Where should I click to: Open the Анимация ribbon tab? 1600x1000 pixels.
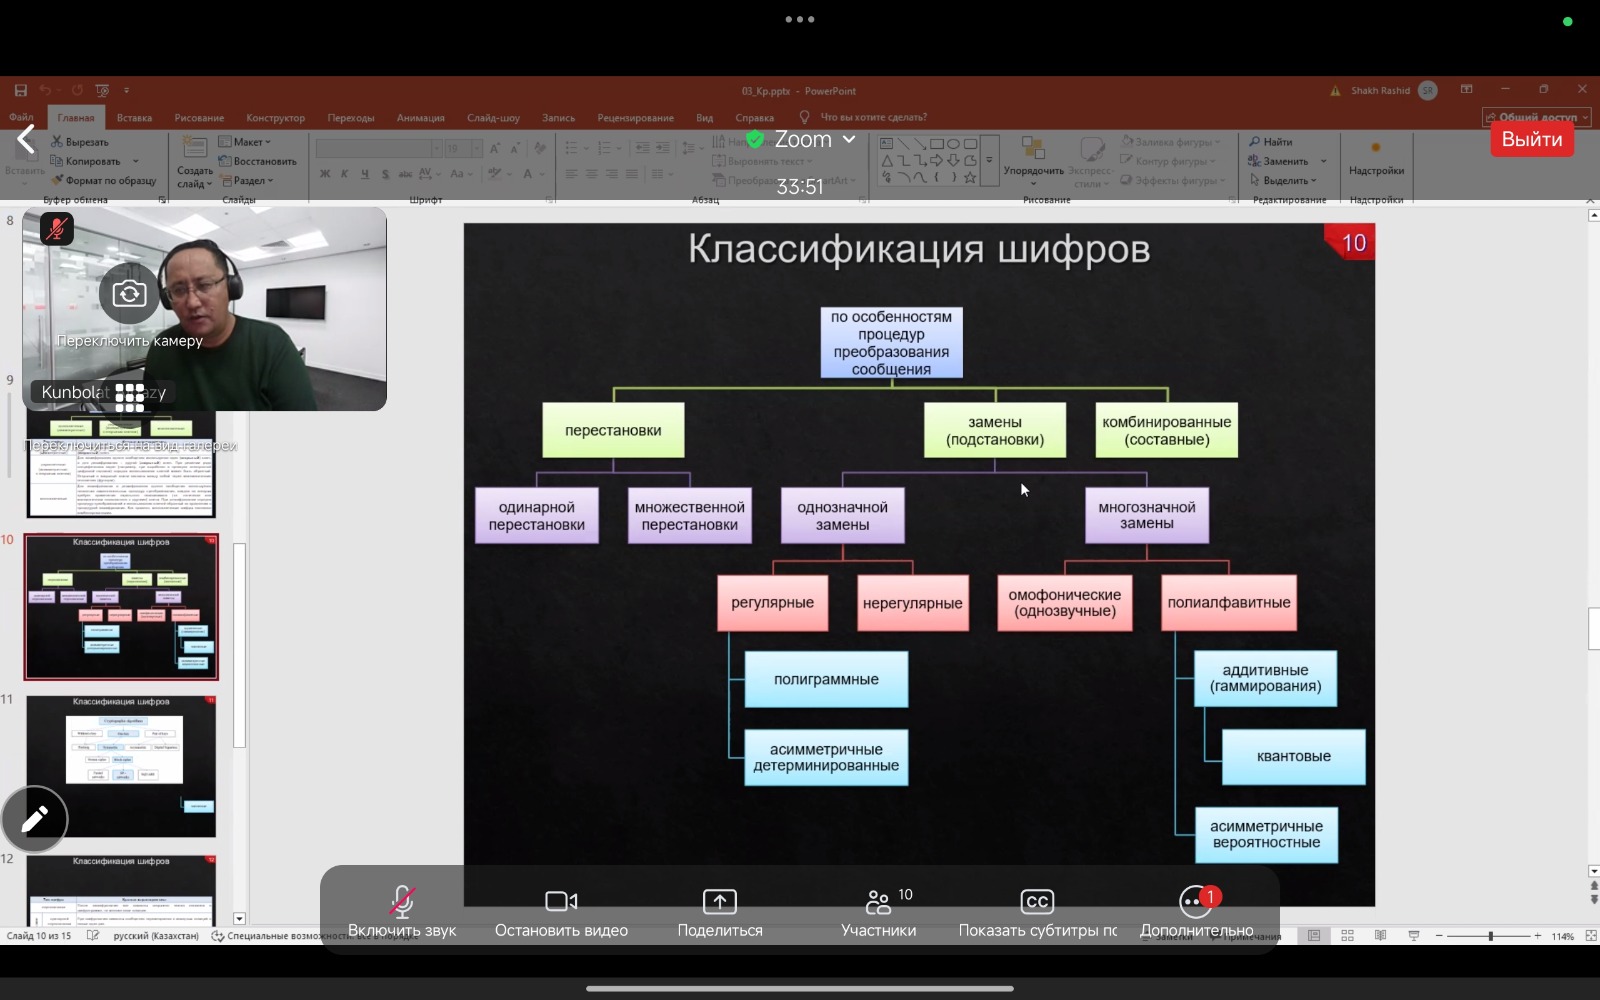tap(420, 118)
